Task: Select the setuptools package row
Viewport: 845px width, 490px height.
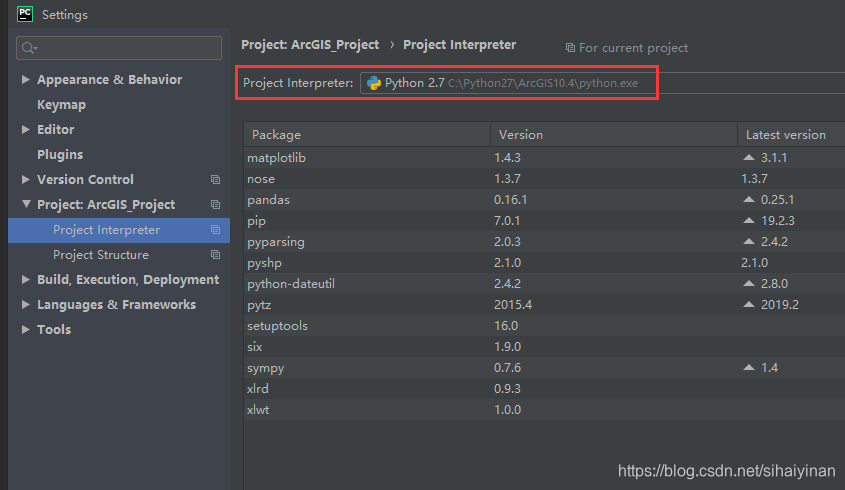Action: point(544,326)
